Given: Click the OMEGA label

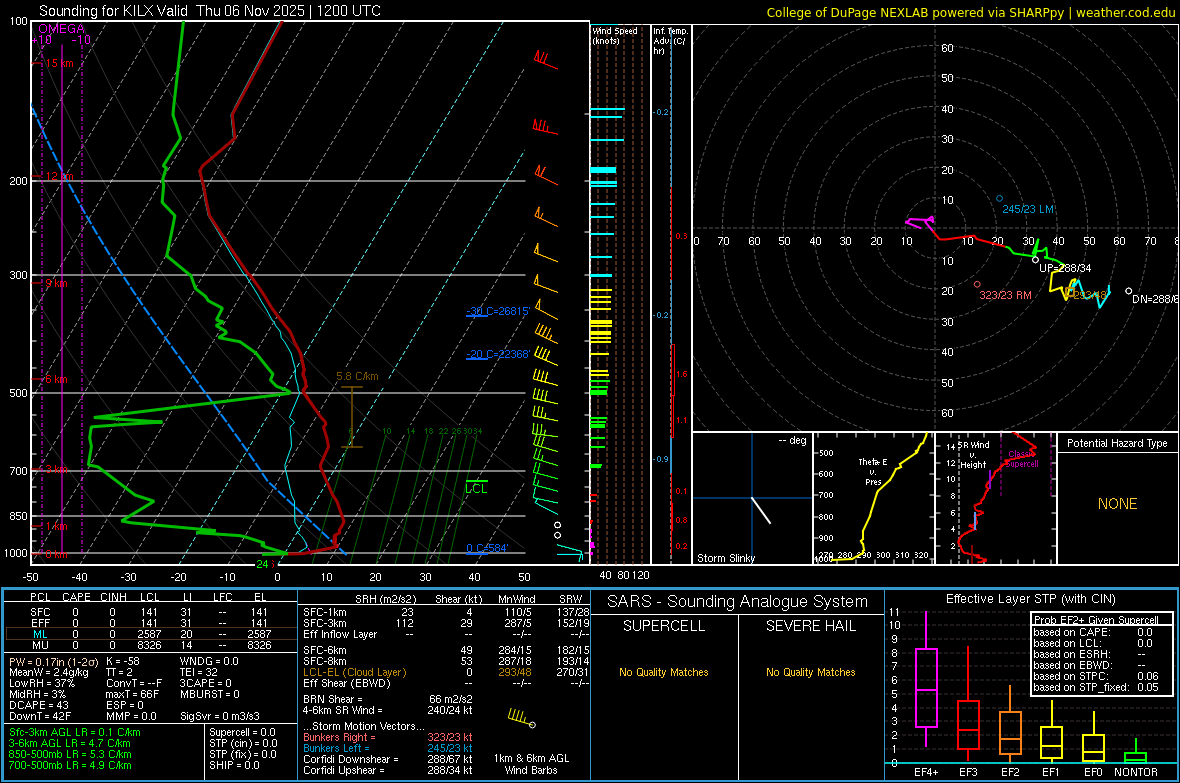Looking at the screenshot, I should point(62,29).
